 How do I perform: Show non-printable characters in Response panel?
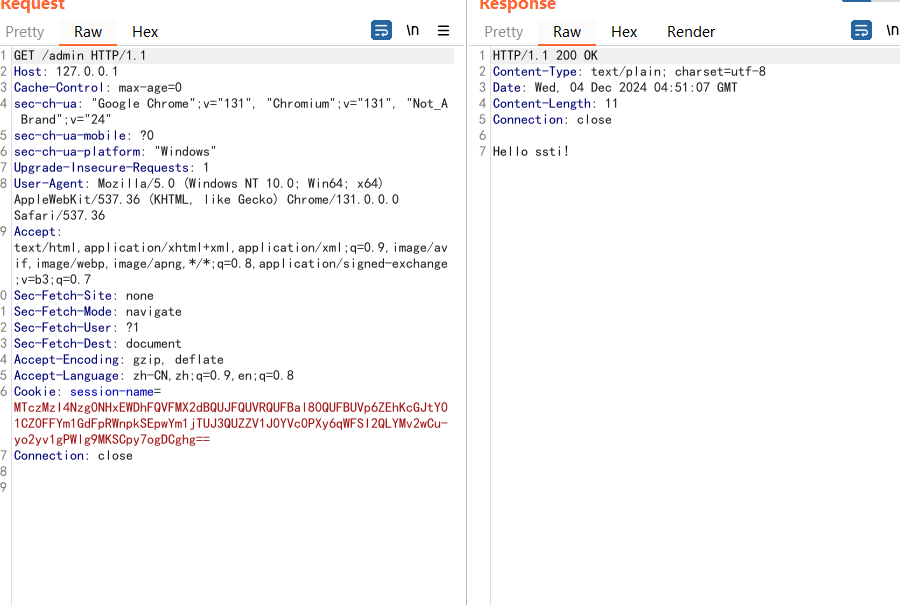(x=891, y=31)
